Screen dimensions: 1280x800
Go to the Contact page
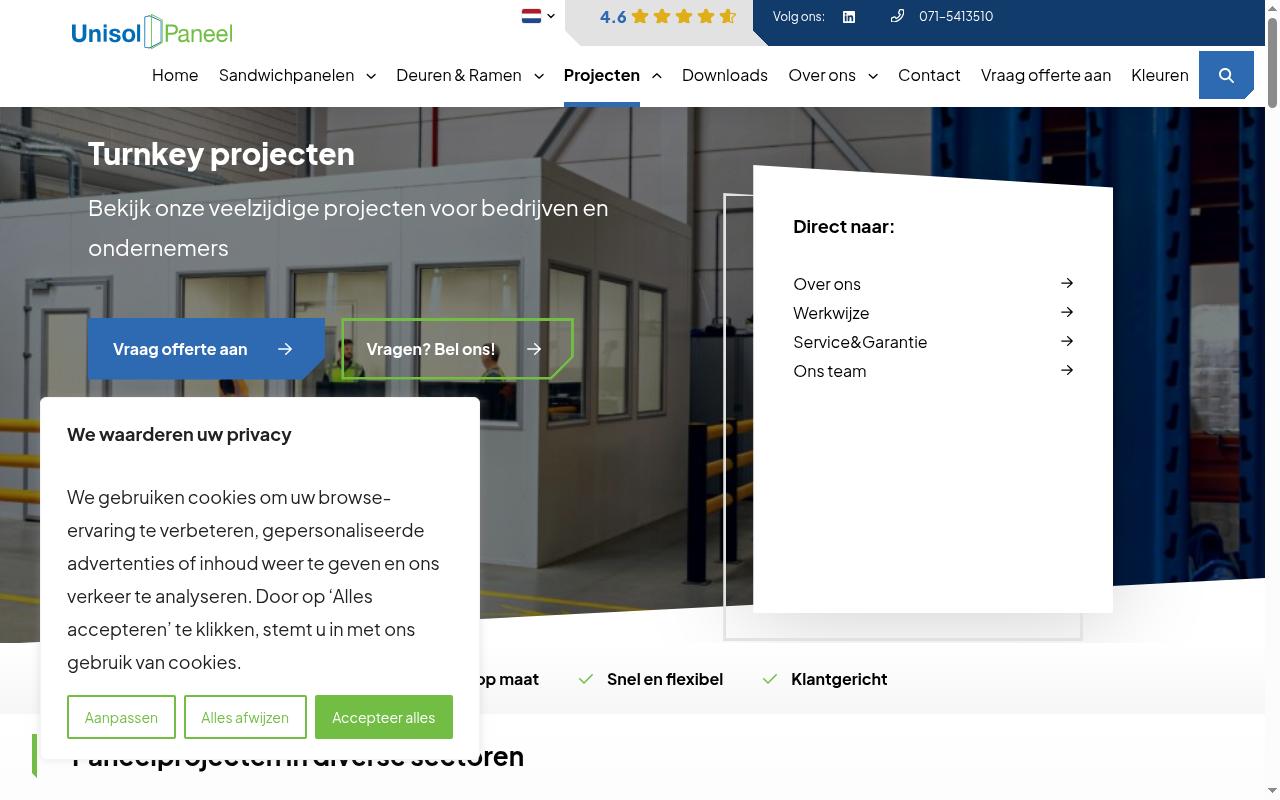(x=929, y=75)
